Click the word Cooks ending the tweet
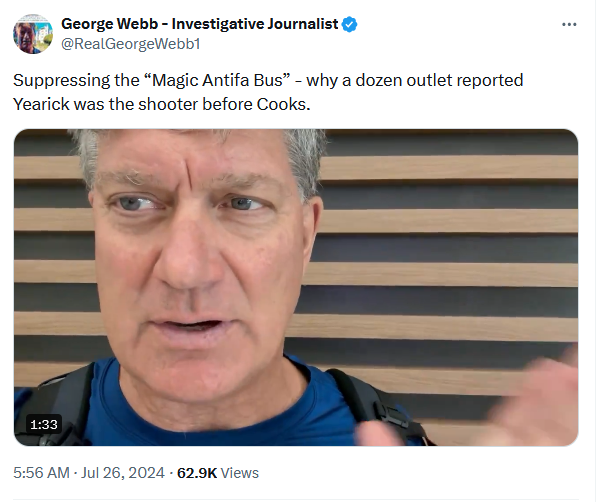 click(x=283, y=104)
